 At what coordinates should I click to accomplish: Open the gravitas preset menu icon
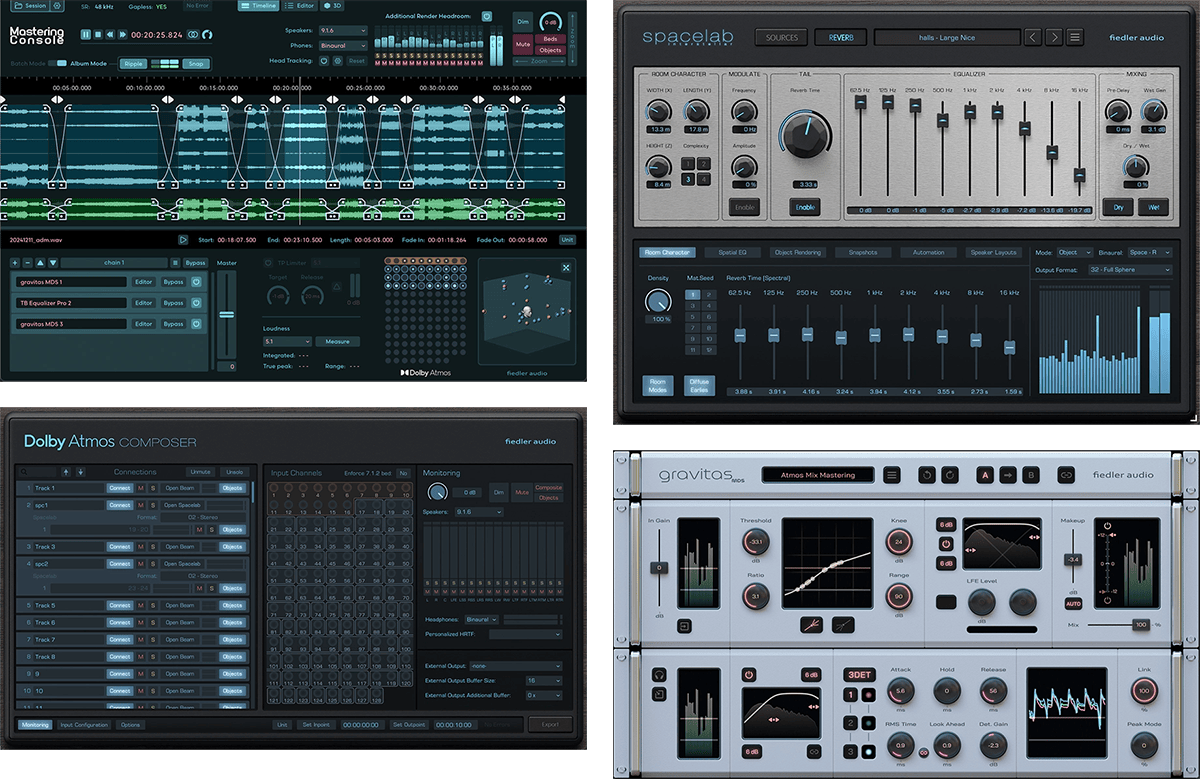pos(891,474)
